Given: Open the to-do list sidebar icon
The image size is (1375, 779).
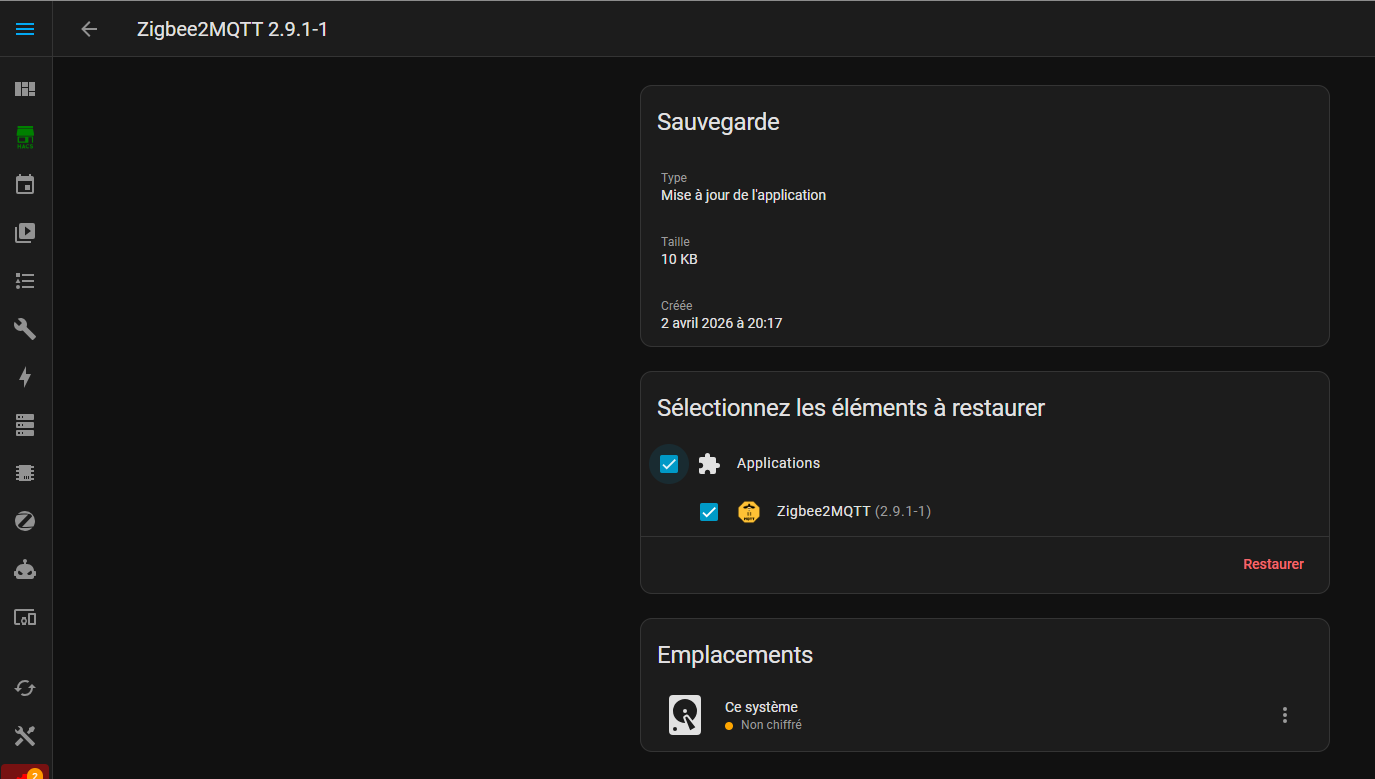Looking at the screenshot, I should [x=25, y=281].
